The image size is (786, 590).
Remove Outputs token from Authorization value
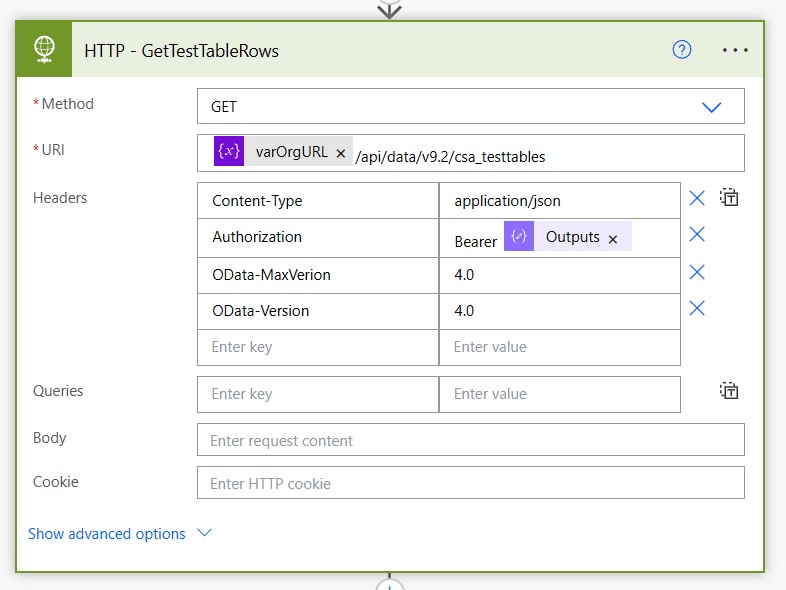pyautogui.click(x=613, y=239)
